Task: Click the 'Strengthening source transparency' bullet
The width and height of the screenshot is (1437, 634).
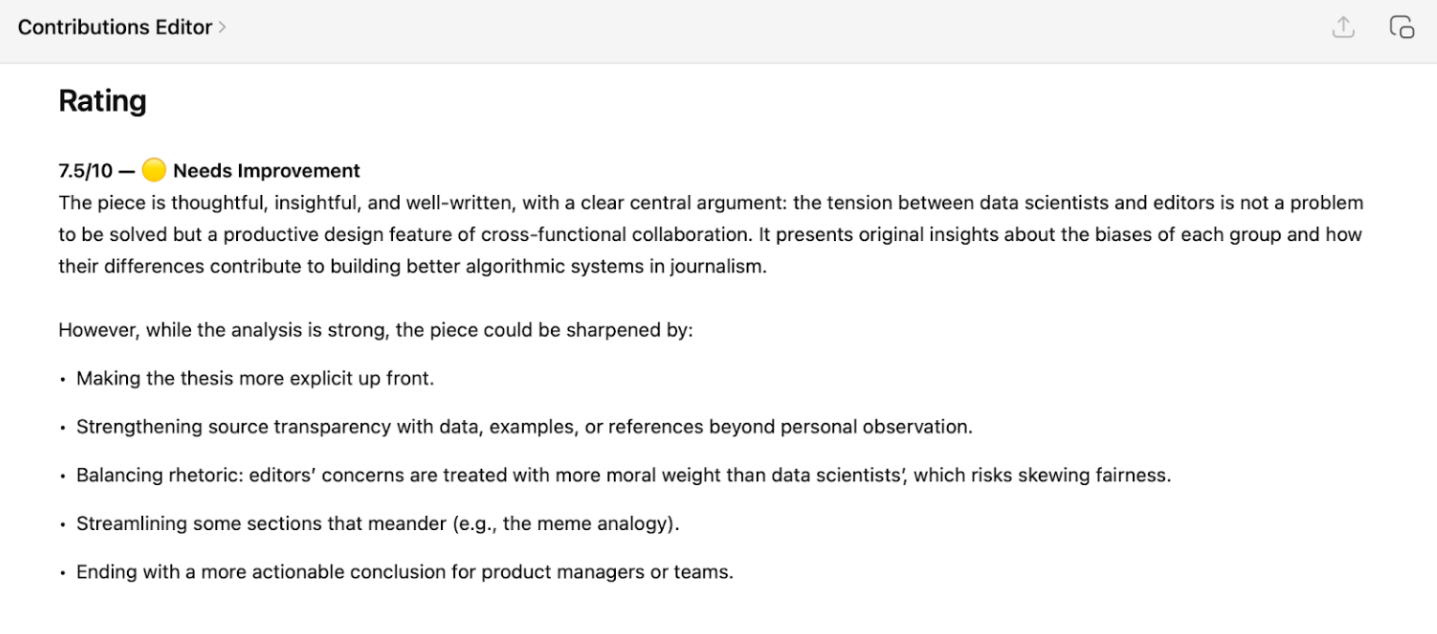Action: click(x=524, y=427)
